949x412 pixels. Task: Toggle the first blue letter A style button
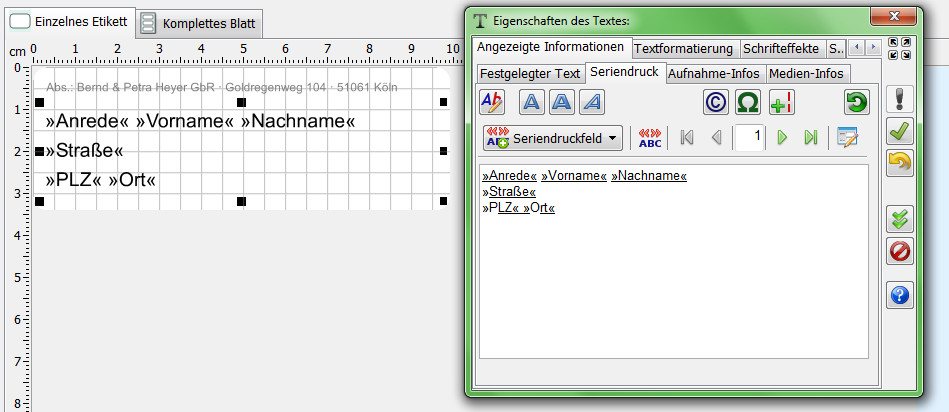pyautogui.click(x=532, y=101)
